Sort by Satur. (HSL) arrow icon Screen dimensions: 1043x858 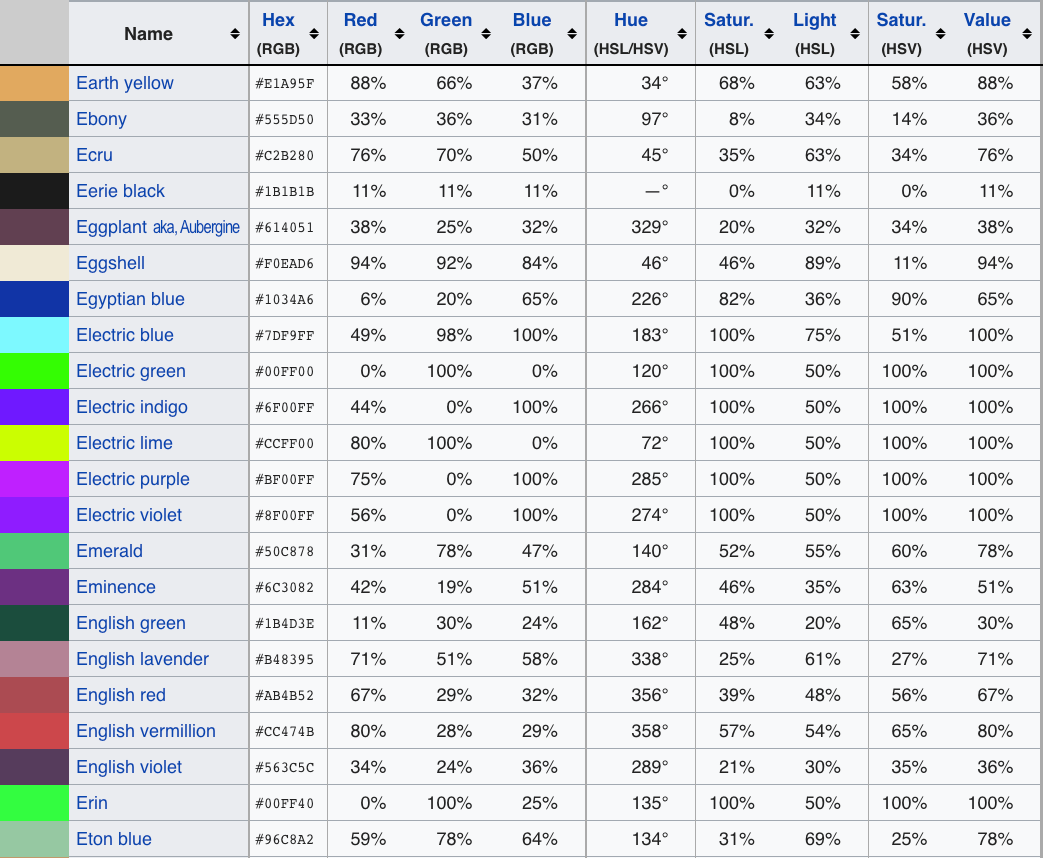tap(768, 34)
